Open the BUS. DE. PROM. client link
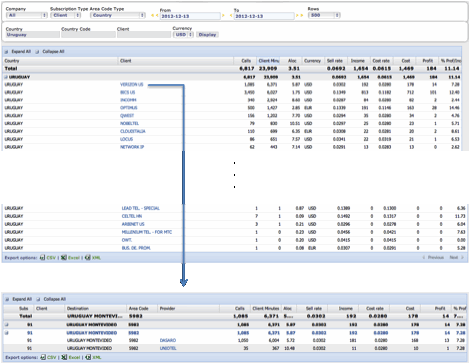This screenshot has width=470, height=364. 136,248
